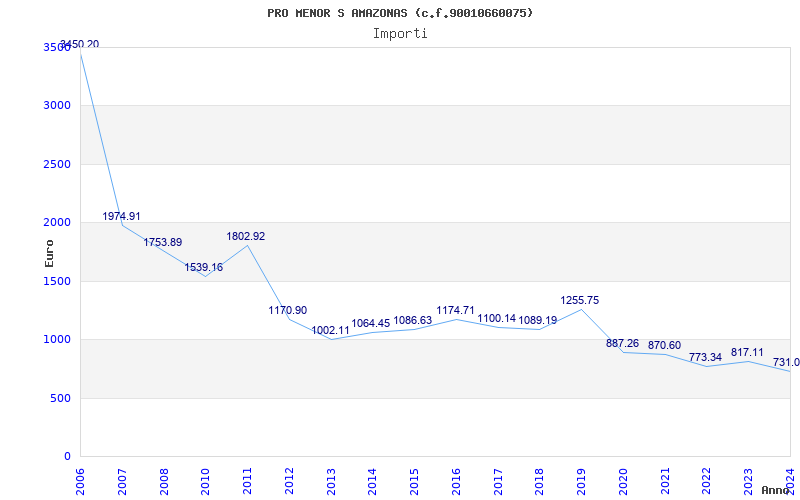Image resolution: width=800 pixels, height=500 pixels.
Task: Select the 773.34 data label
Action: coord(706,357)
